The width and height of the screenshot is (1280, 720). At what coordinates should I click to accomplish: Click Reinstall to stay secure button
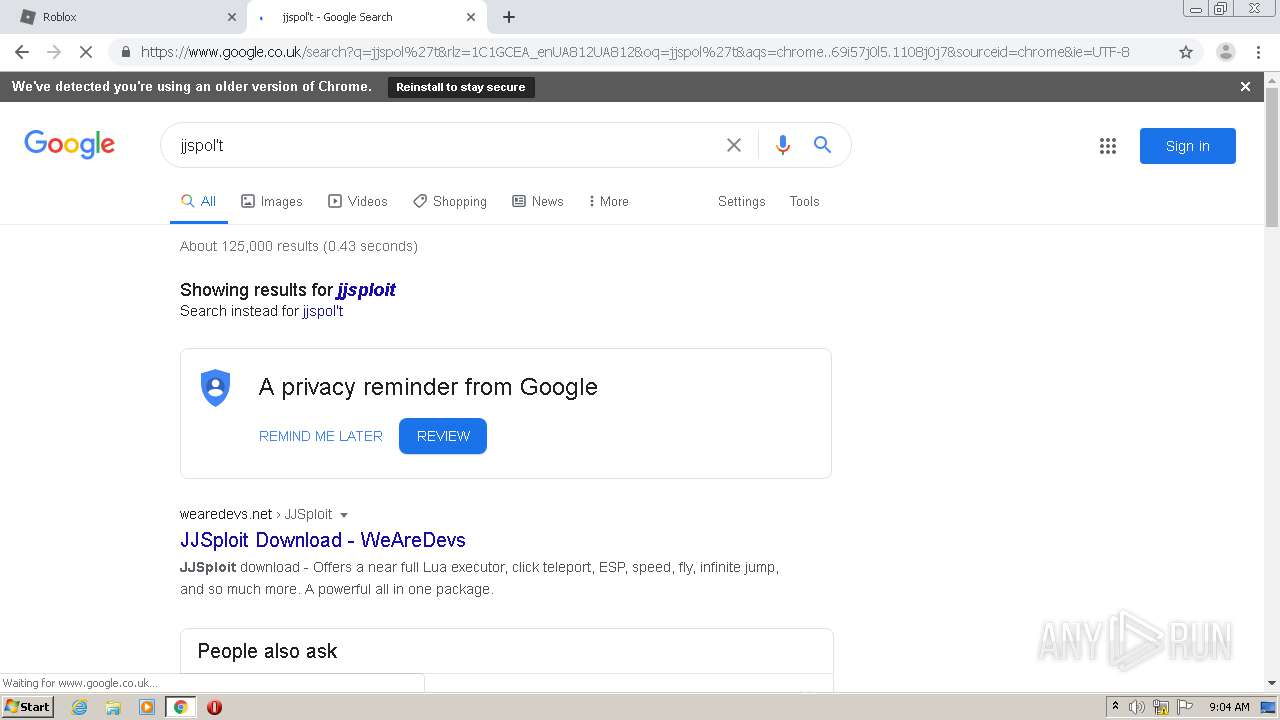click(x=461, y=87)
